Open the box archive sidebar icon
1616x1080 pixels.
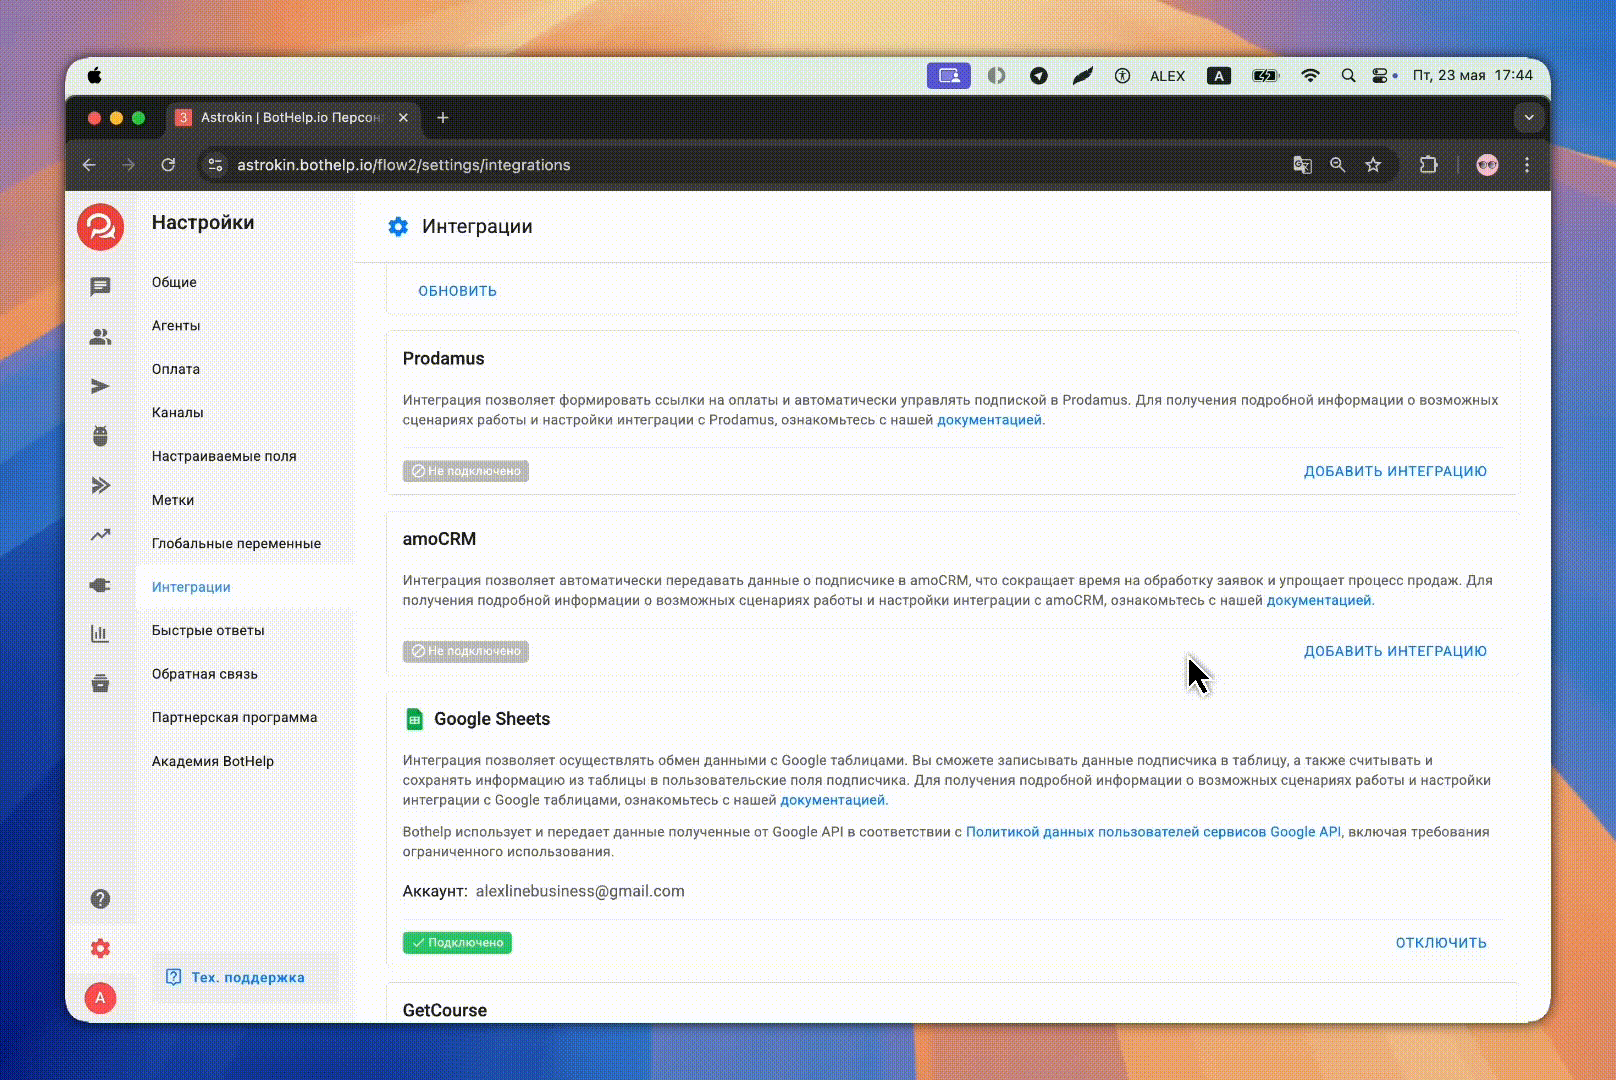coord(100,684)
